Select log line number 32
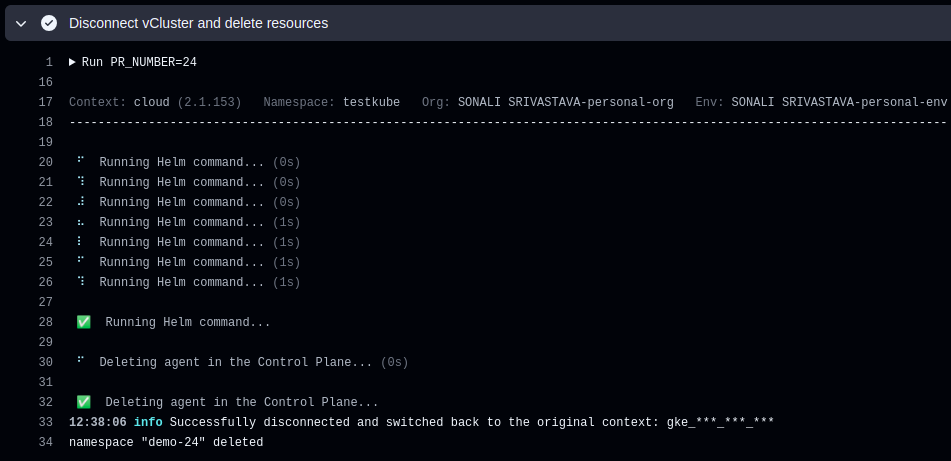951x461 pixels. coord(45,402)
